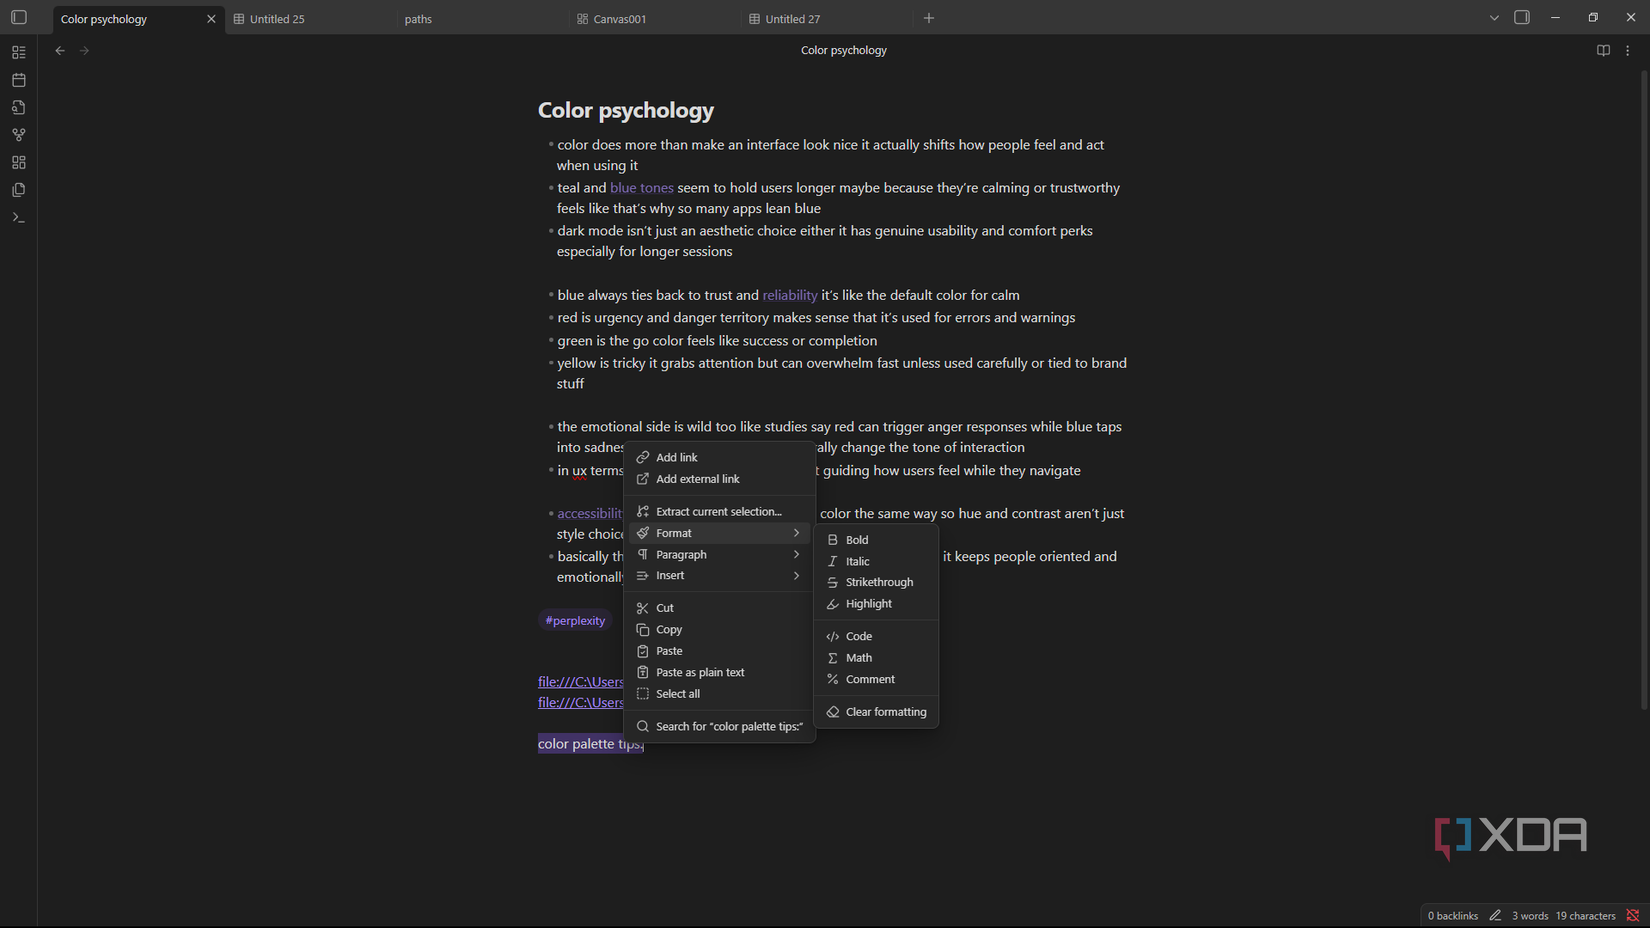
Task: Open the daily note calendar icon
Action: [x=18, y=79]
